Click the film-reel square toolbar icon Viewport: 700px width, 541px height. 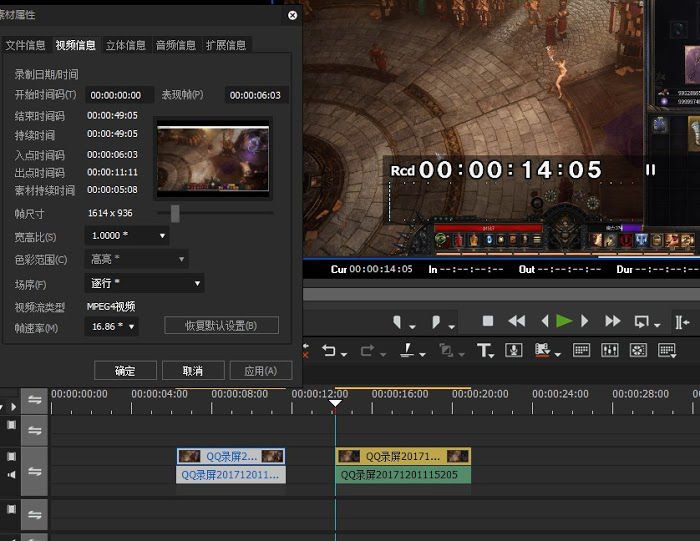coord(638,350)
